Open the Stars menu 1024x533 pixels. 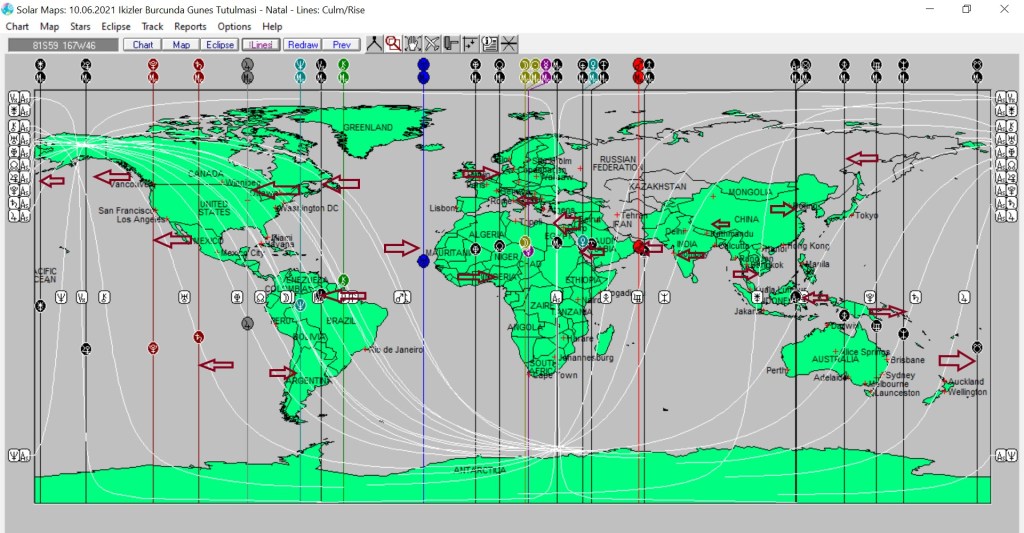pyautogui.click(x=80, y=27)
